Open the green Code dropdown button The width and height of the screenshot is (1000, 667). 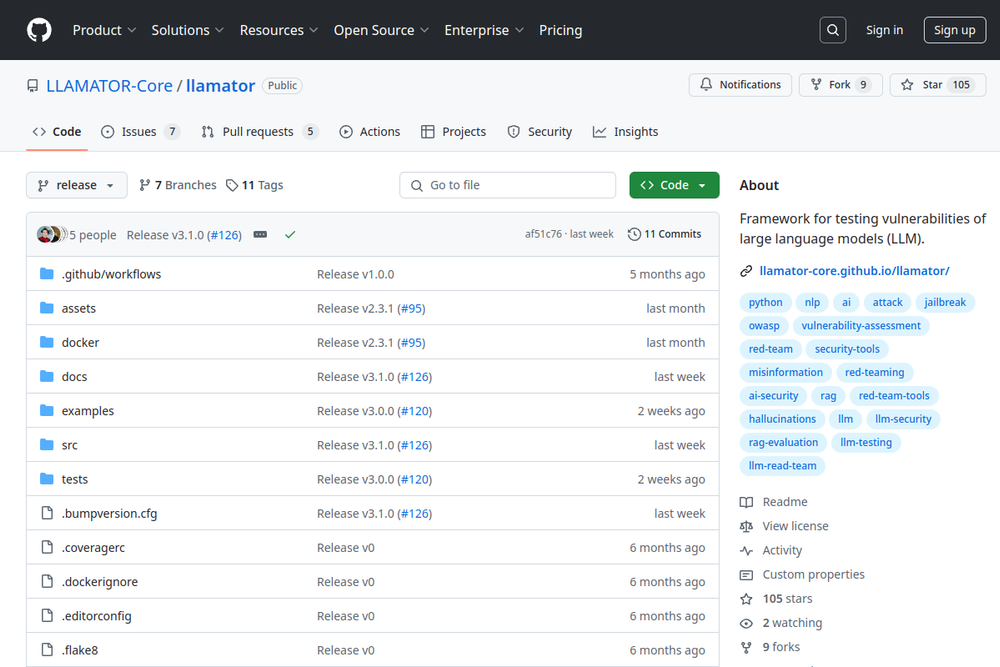[x=674, y=185]
